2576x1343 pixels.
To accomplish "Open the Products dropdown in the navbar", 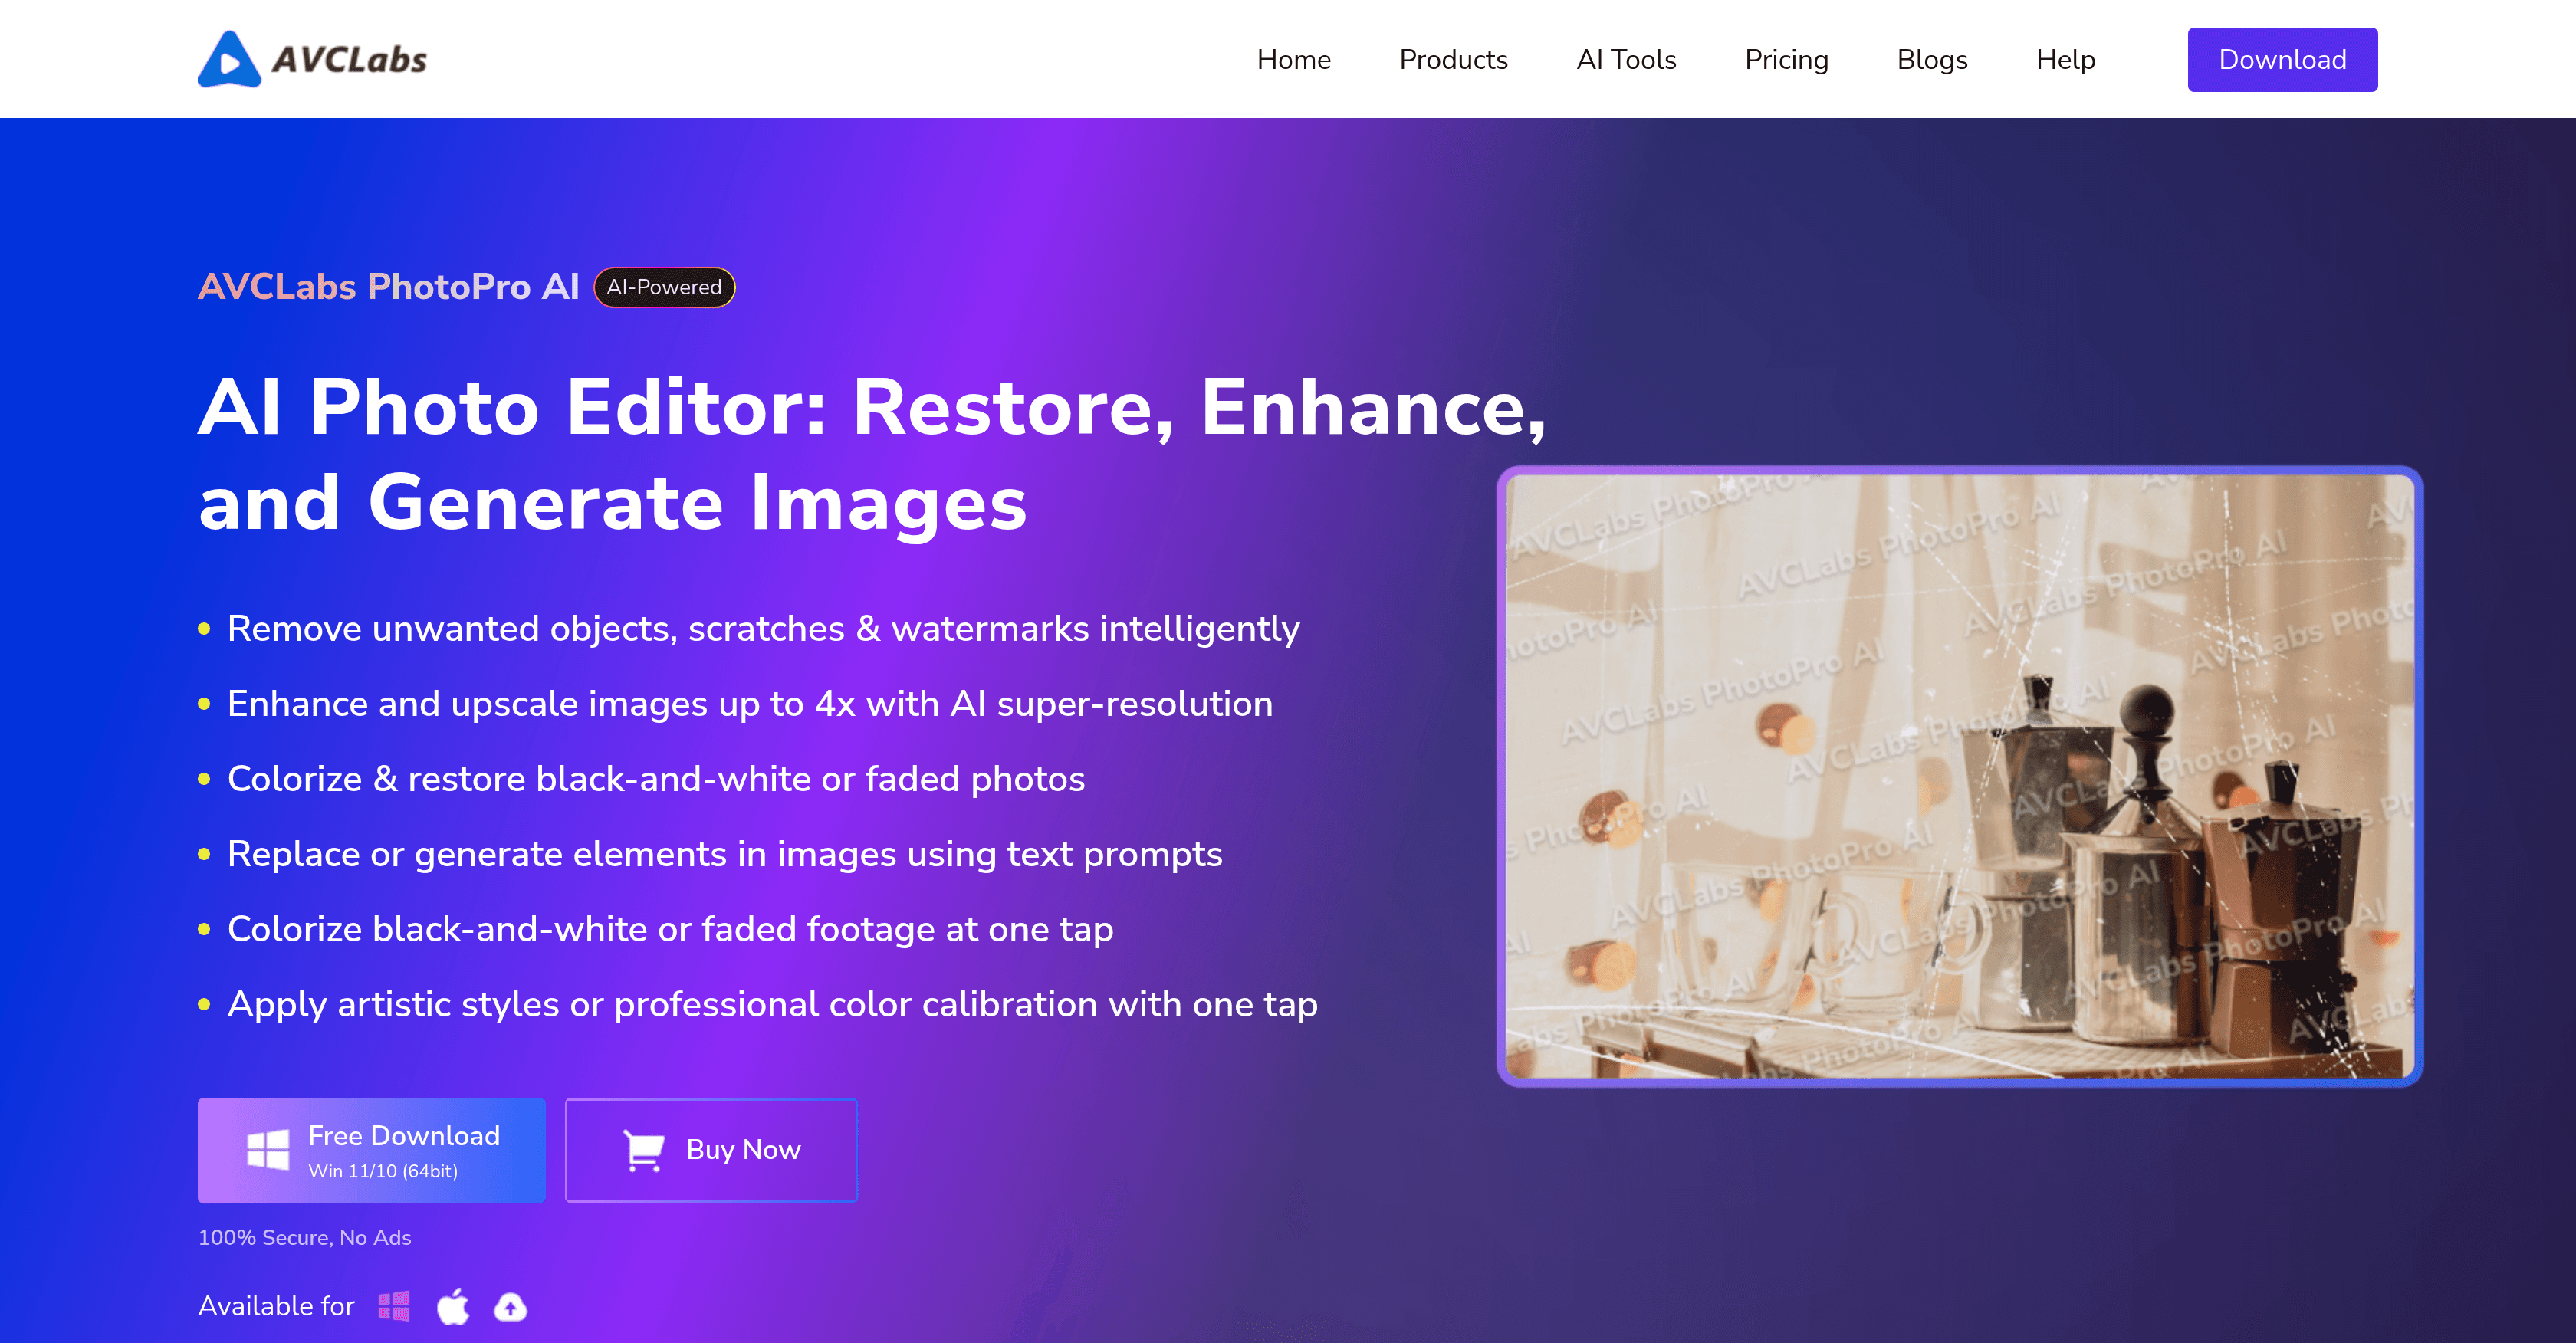I will (x=1453, y=59).
